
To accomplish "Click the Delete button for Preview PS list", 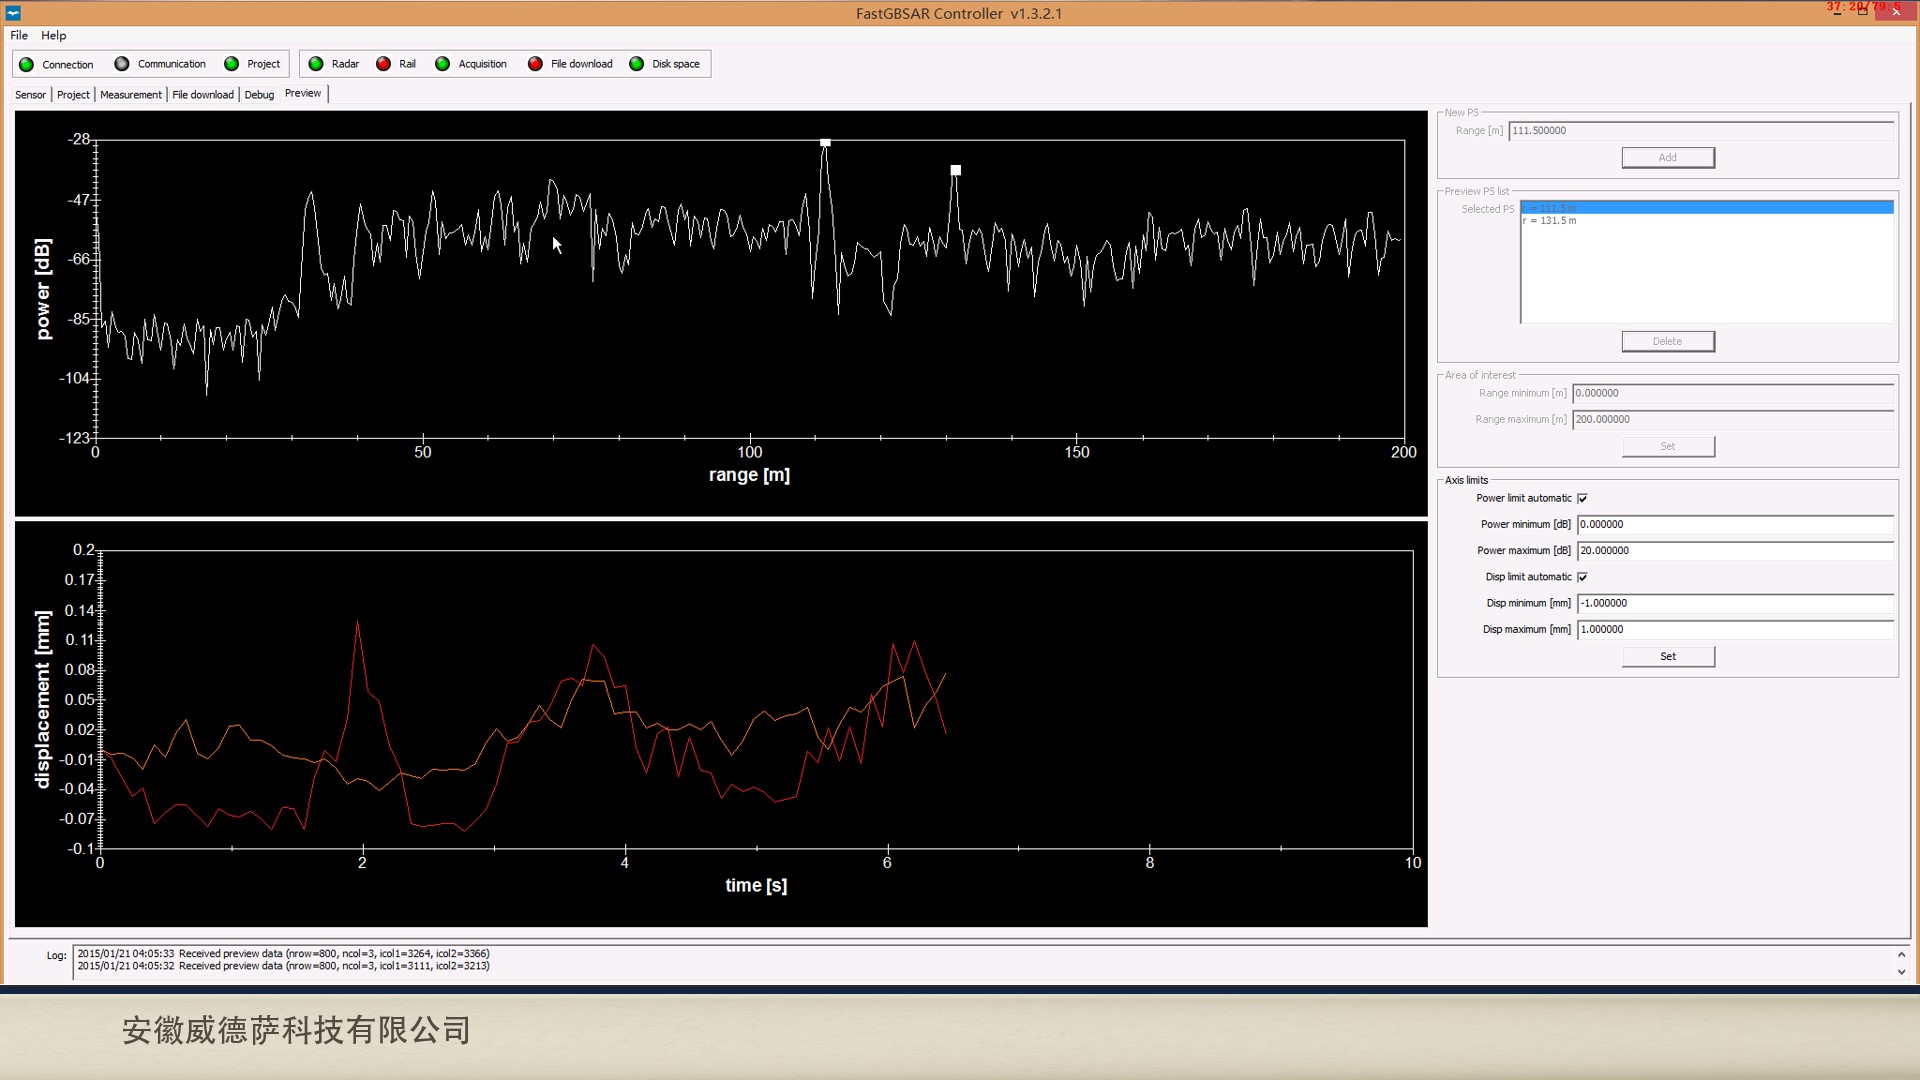I will pos(1668,342).
